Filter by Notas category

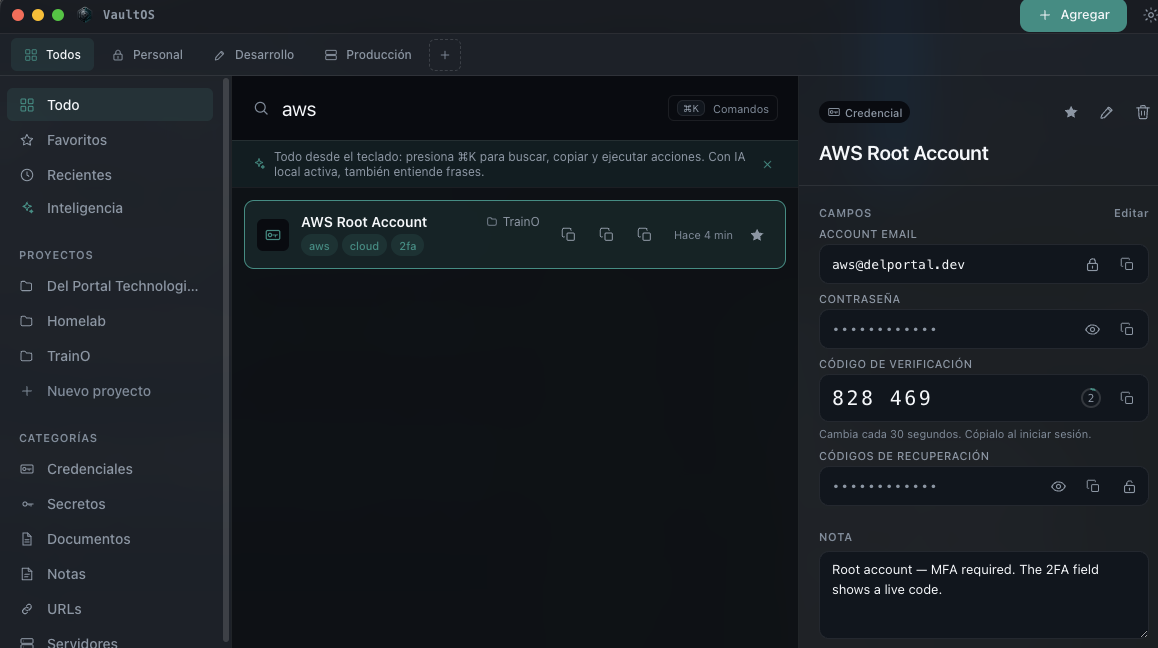[110, 574]
